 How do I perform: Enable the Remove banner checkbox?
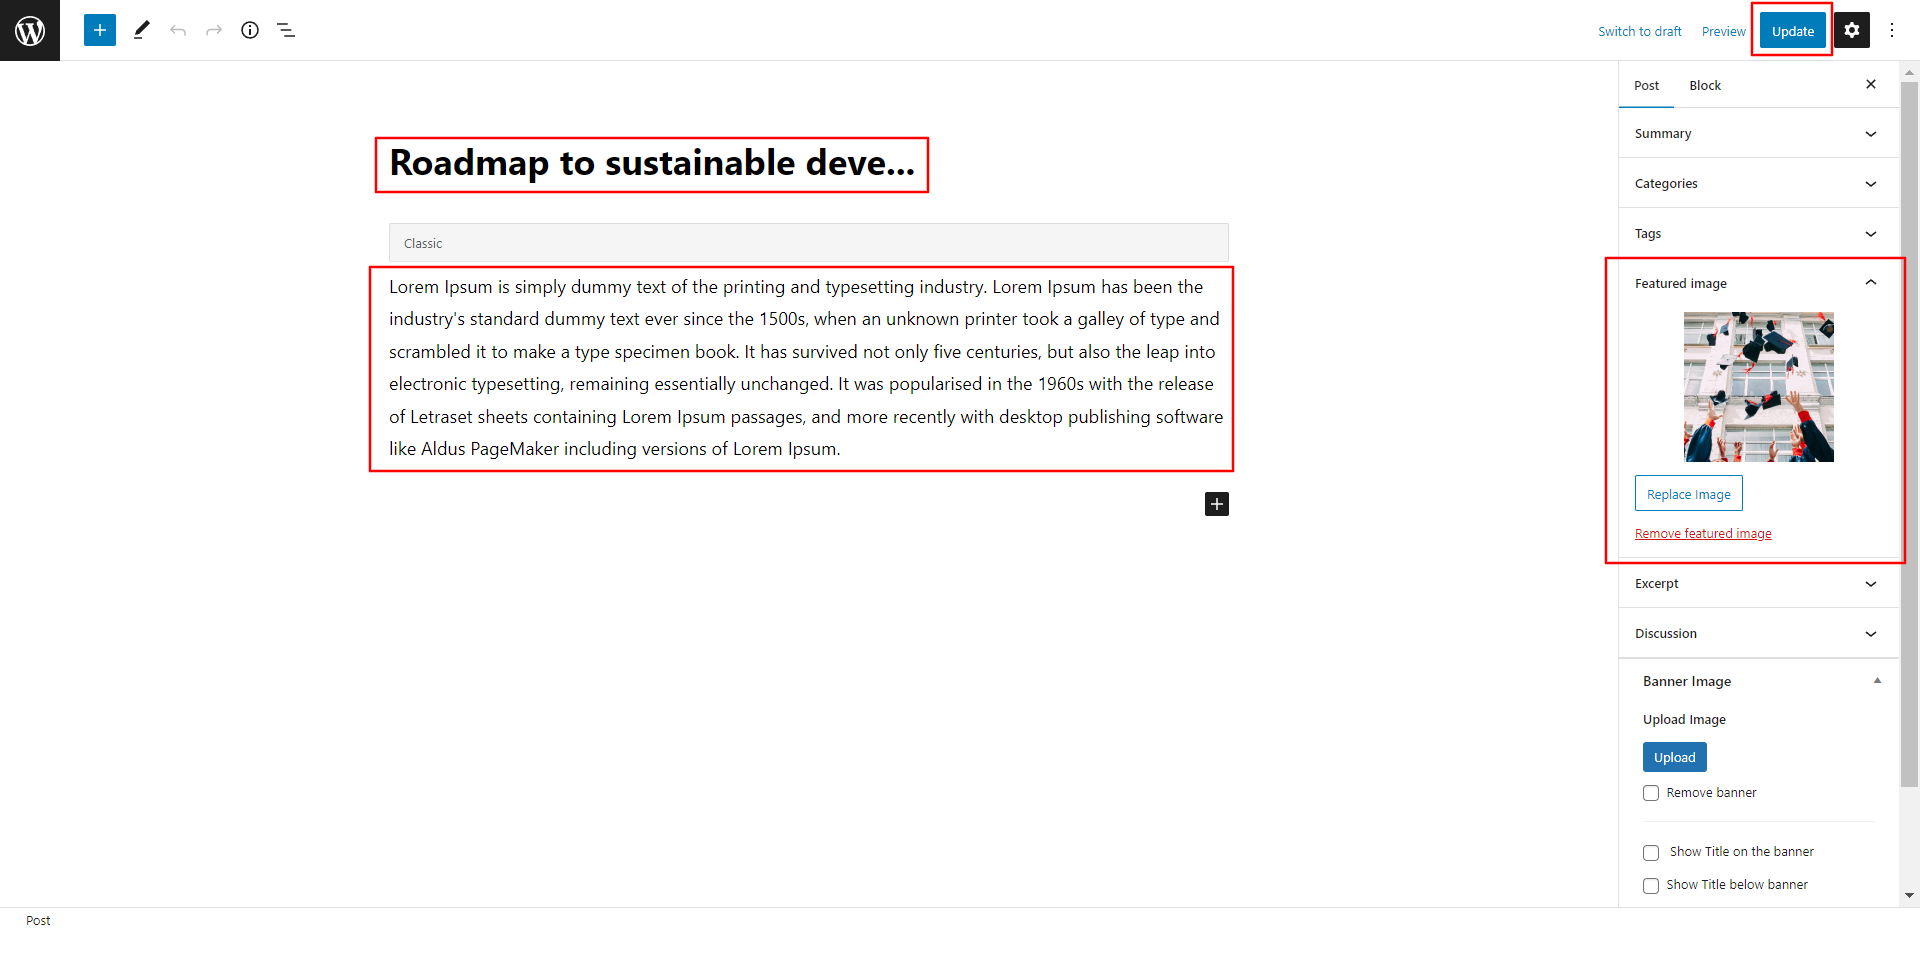(1651, 793)
